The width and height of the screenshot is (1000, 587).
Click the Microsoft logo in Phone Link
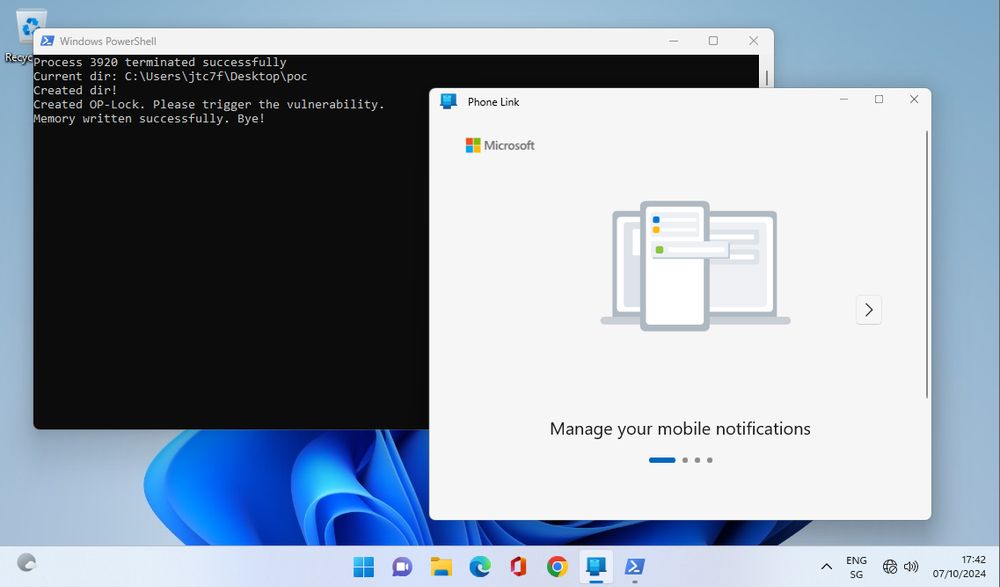pos(500,145)
